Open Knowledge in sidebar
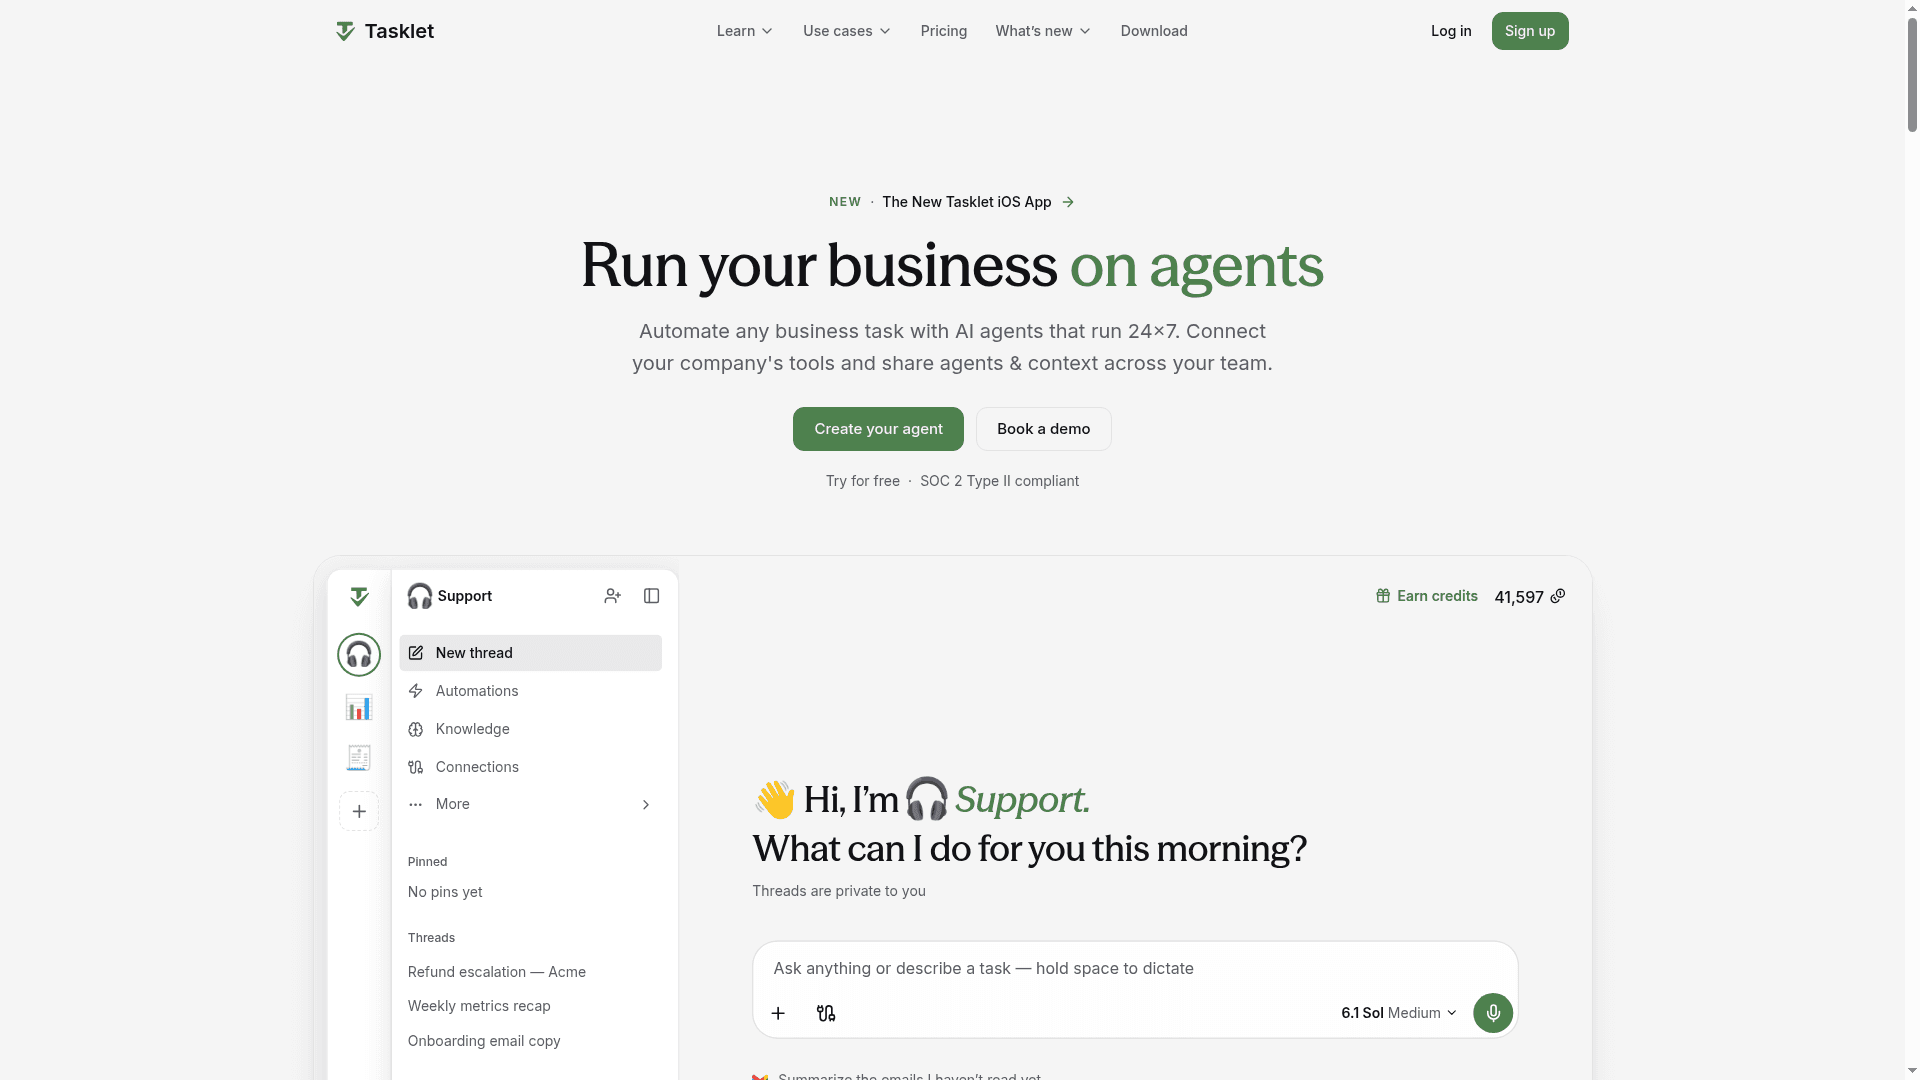The image size is (1920, 1080). [531, 729]
